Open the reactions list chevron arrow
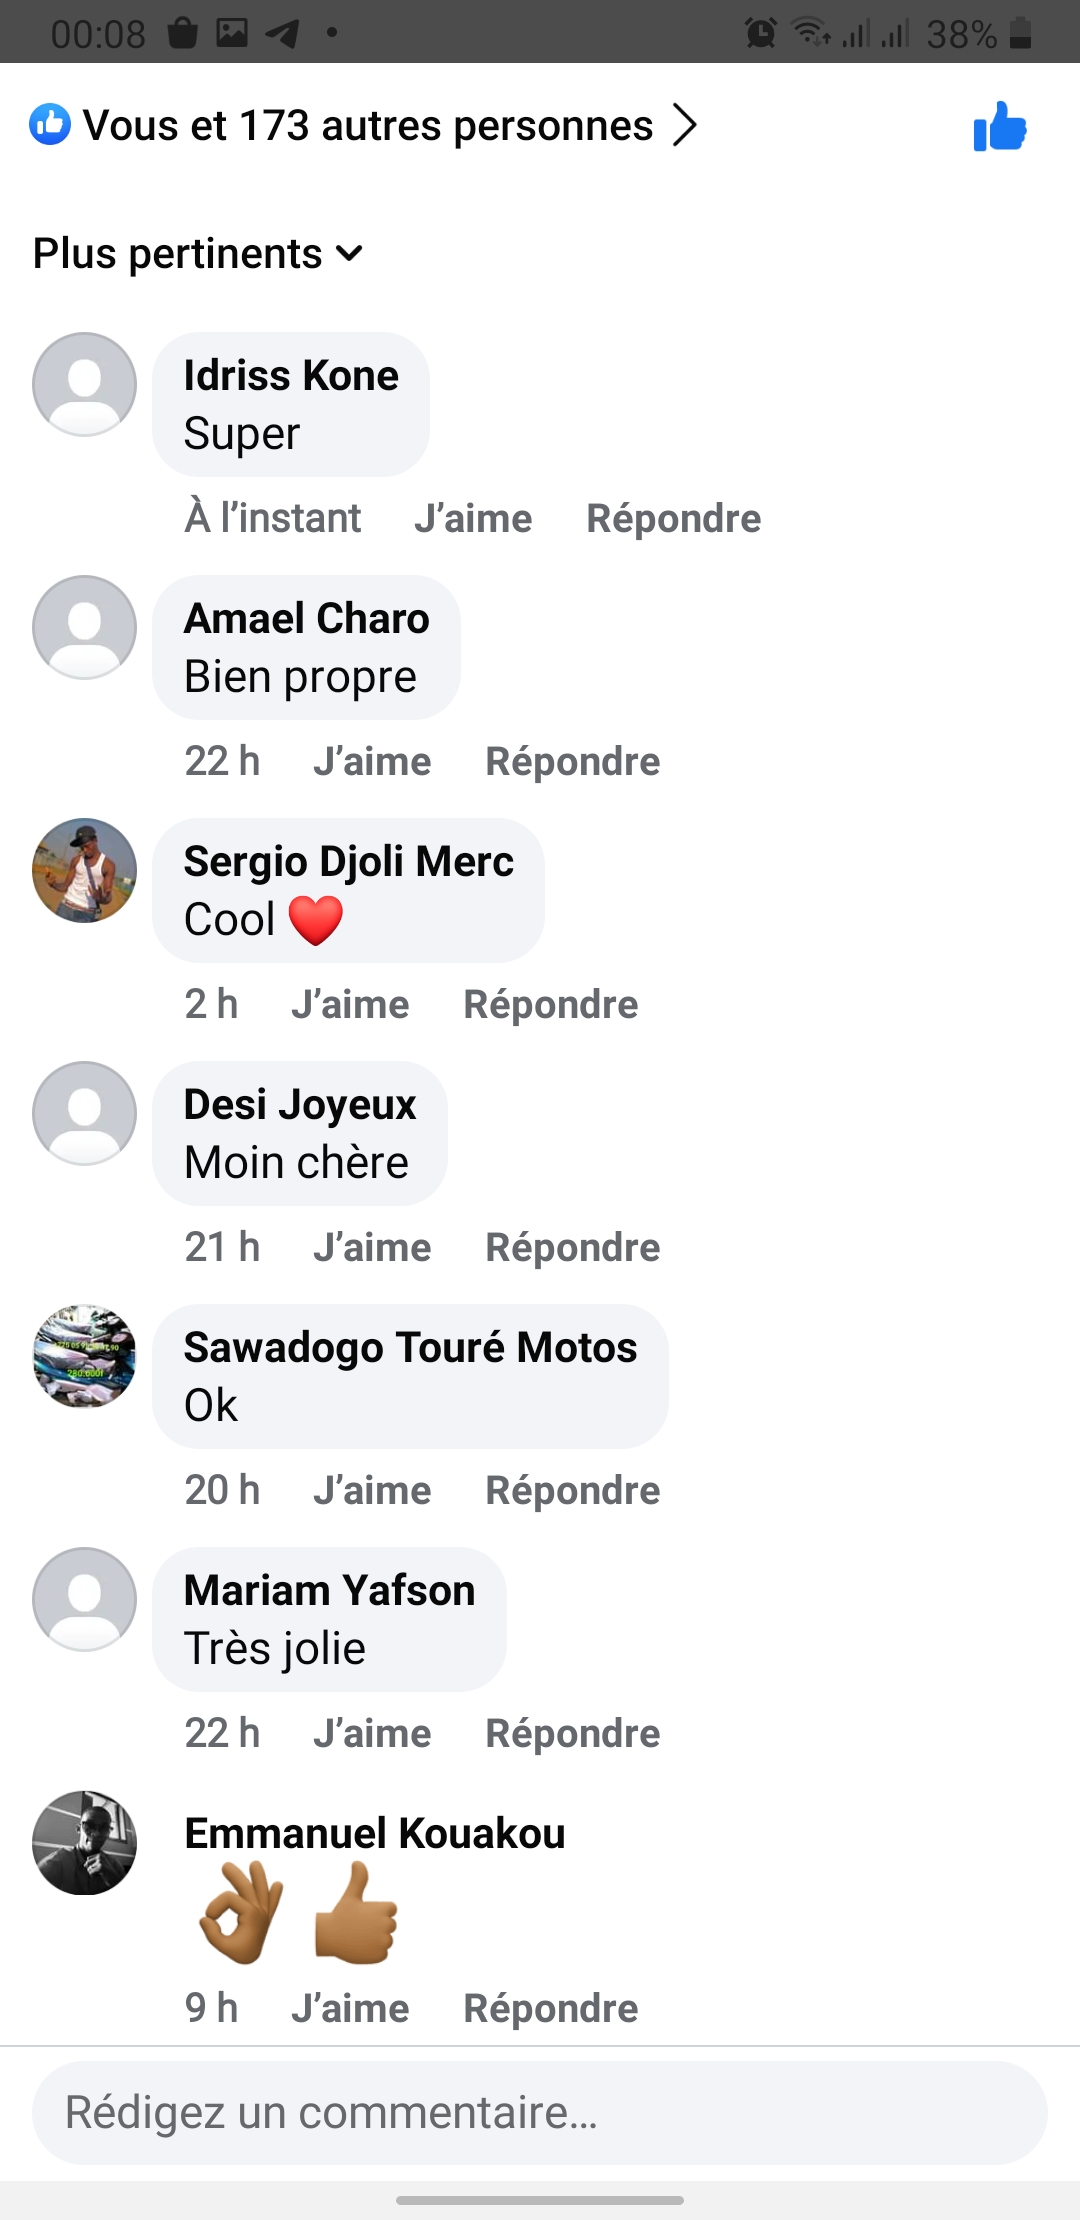 pyautogui.click(x=685, y=126)
